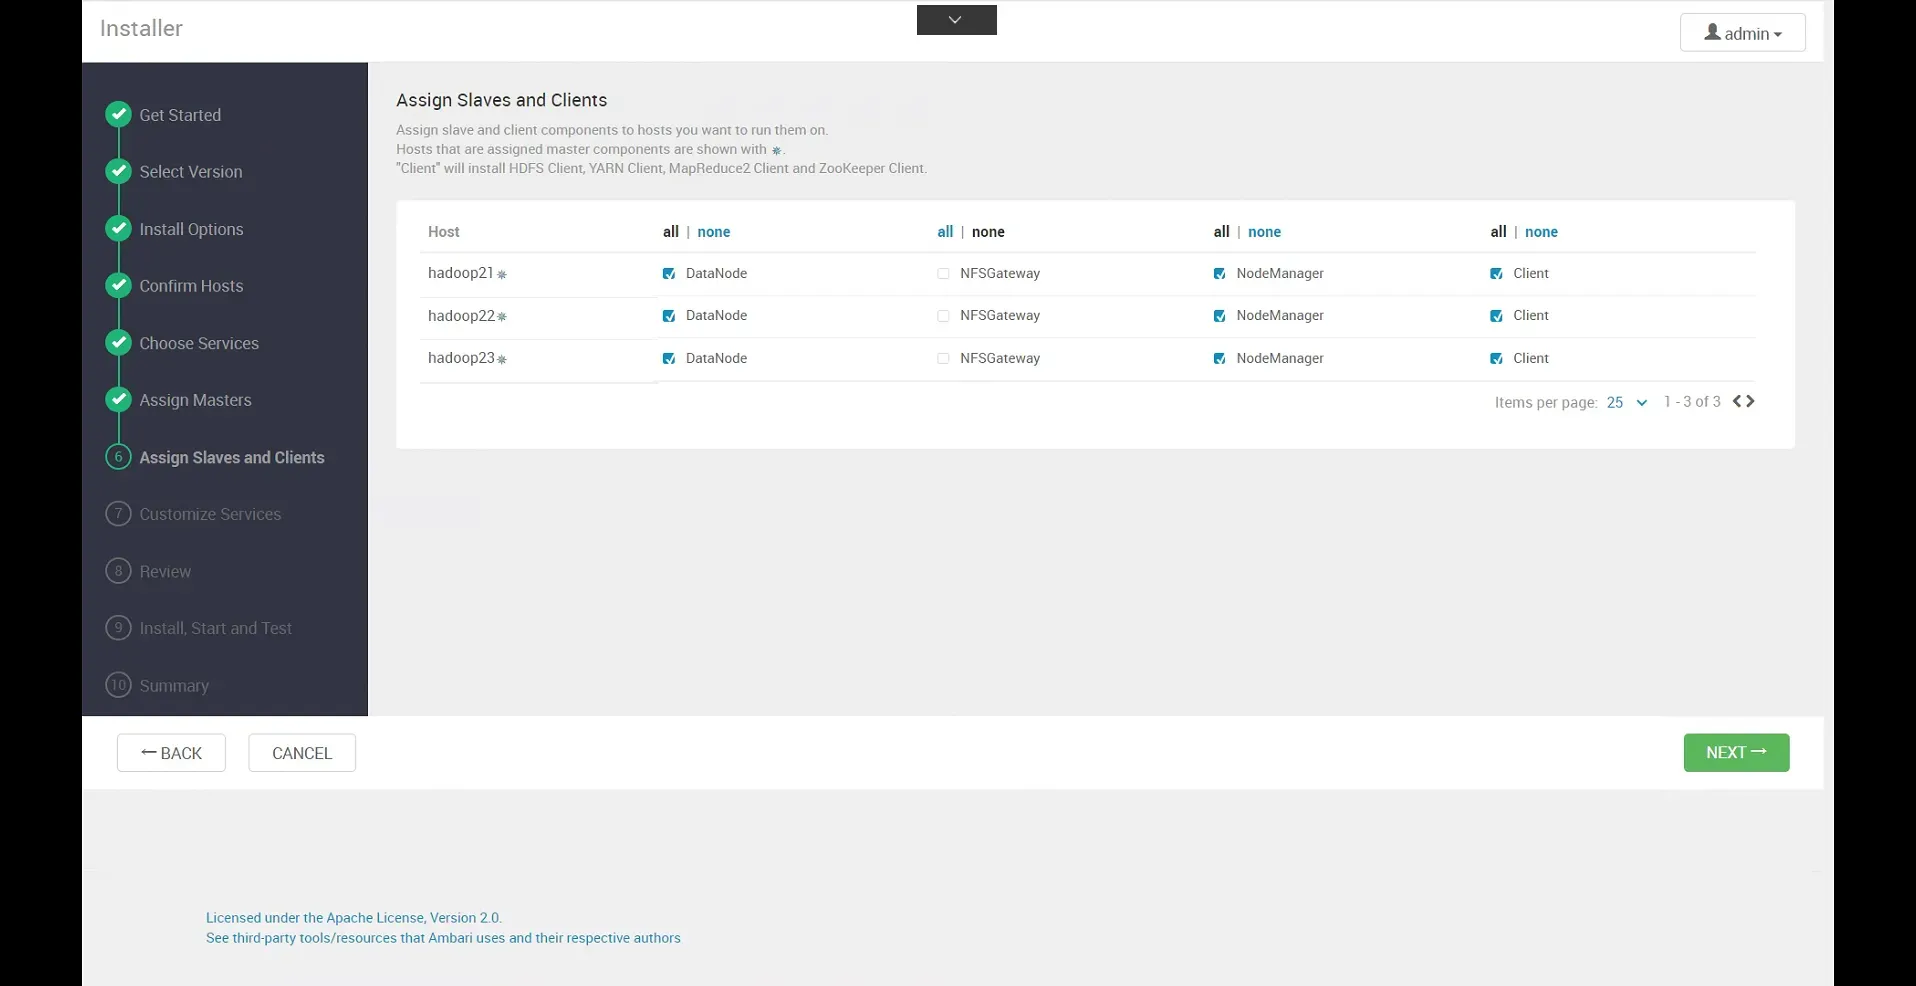The height and width of the screenshot is (986, 1916).
Task: Open the admin user dropdown
Action: [1742, 33]
